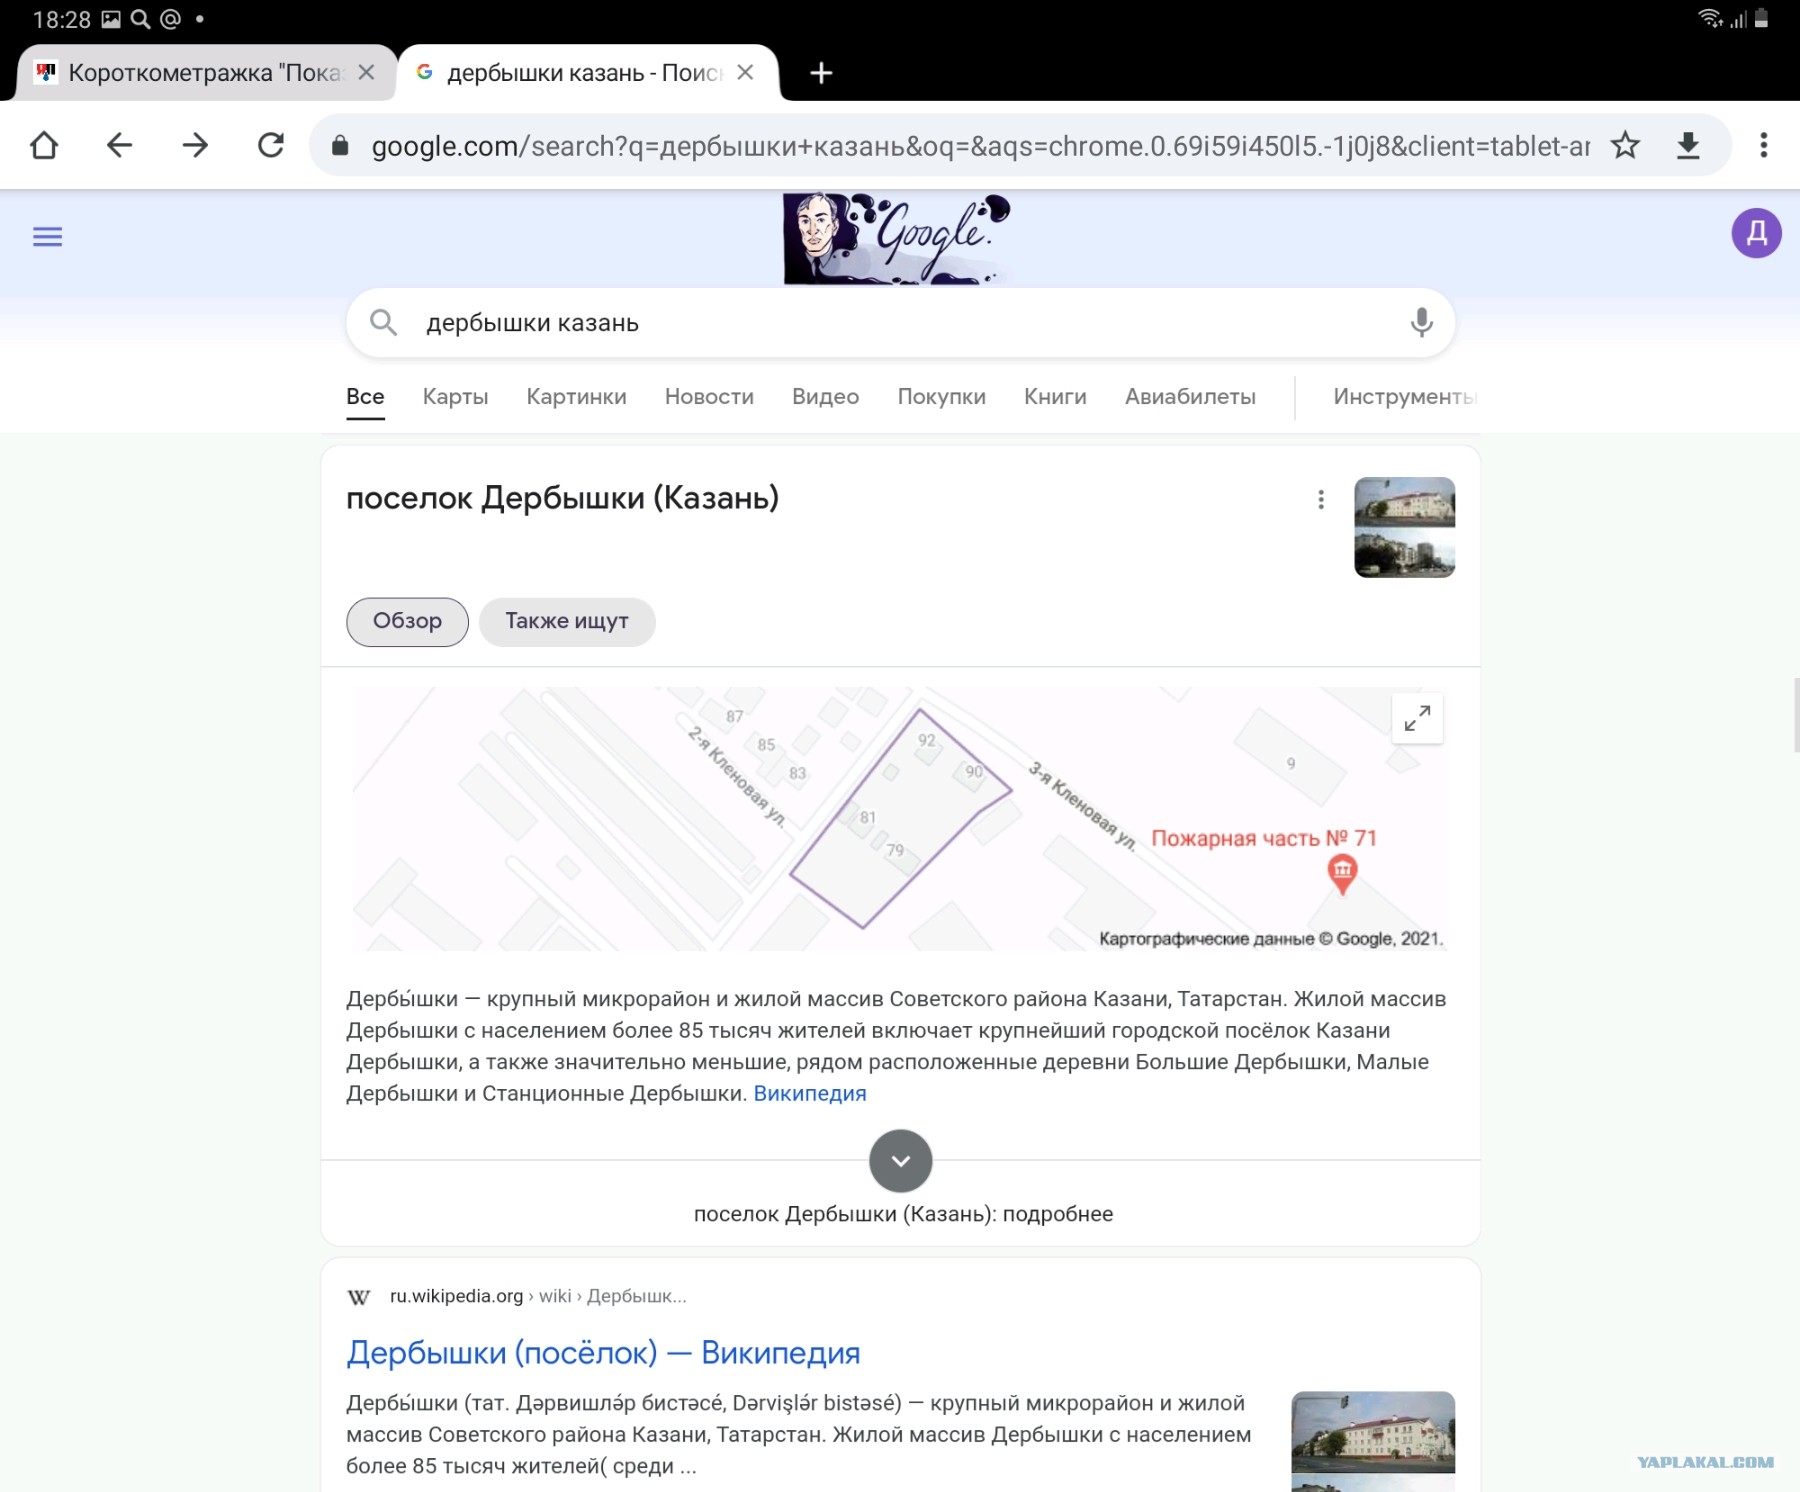Go forward with the forward arrow
Screen dimensions: 1800x1492
(x=195, y=146)
